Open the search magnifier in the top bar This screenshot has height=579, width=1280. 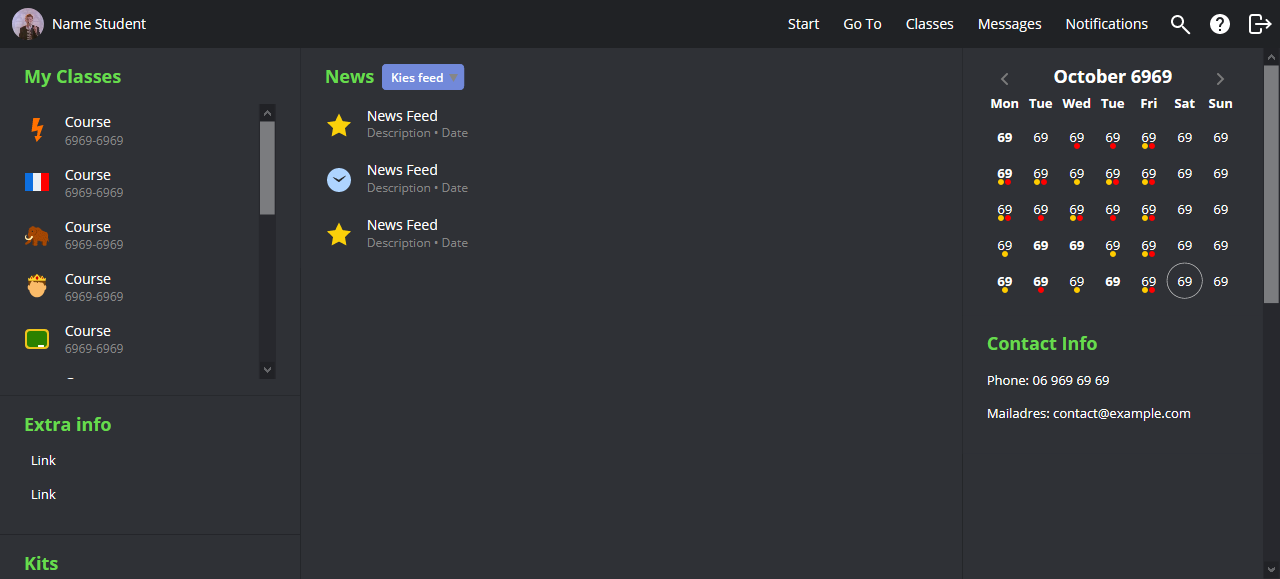tap(1180, 24)
